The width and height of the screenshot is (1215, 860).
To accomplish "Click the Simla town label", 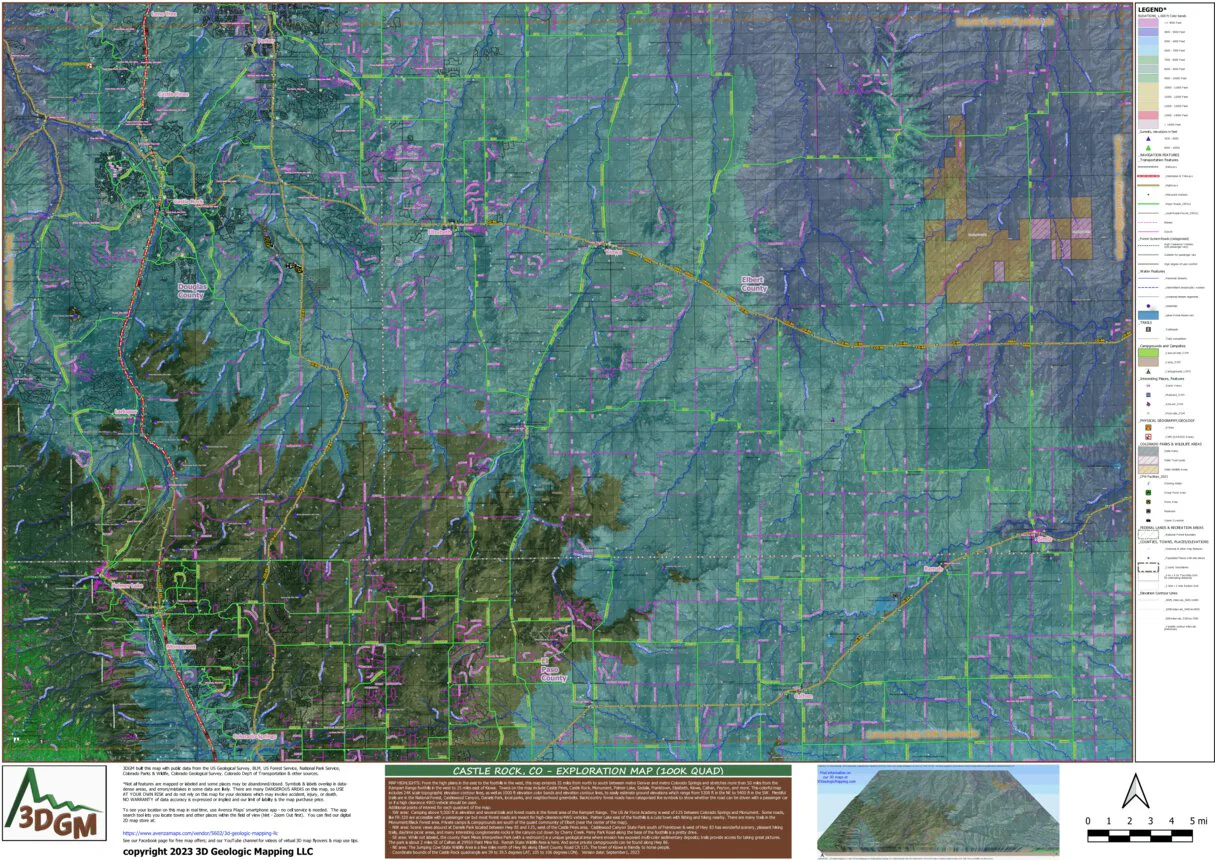I will pyautogui.click(x=1046, y=539).
